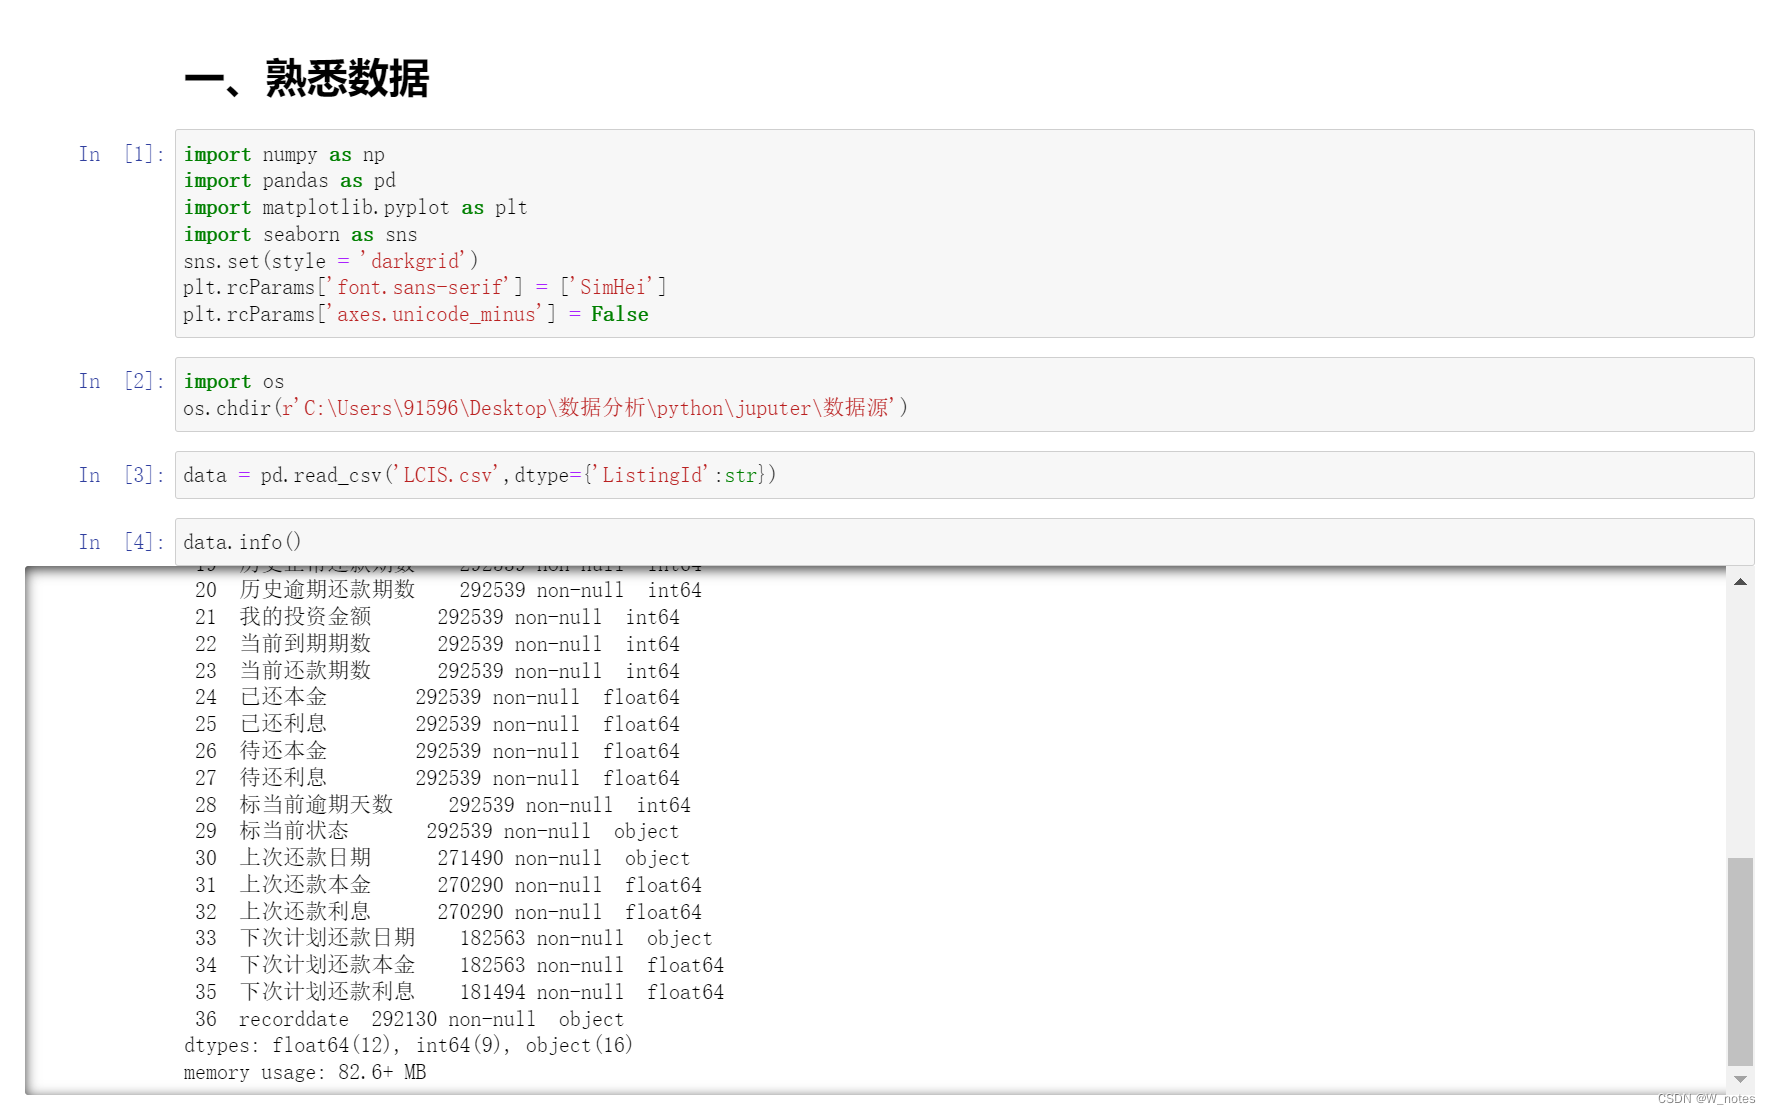Select the In [1] prompt label
This screenshot has width=1771, height=1114.
pos(121,154)
